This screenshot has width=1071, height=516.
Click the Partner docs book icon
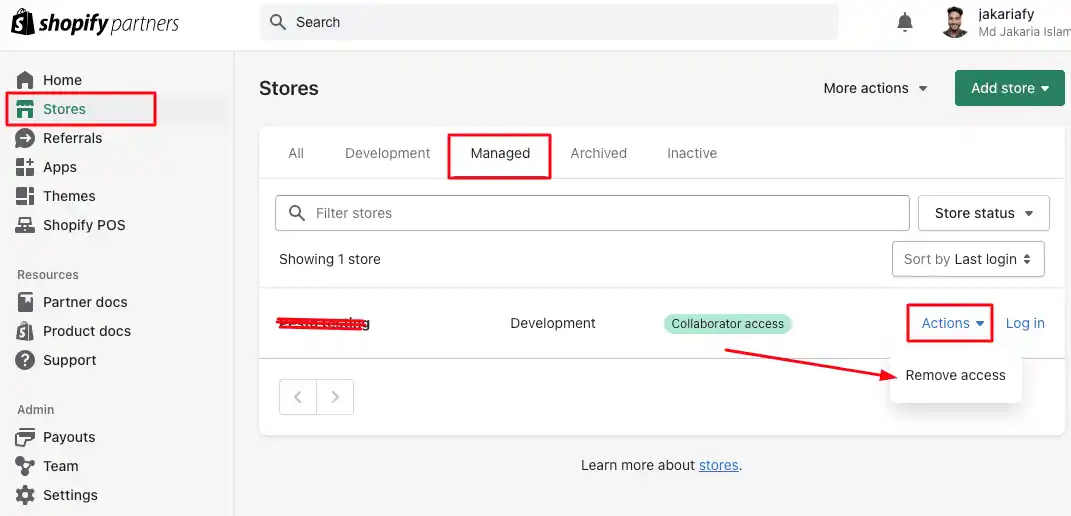coord(25,302)
